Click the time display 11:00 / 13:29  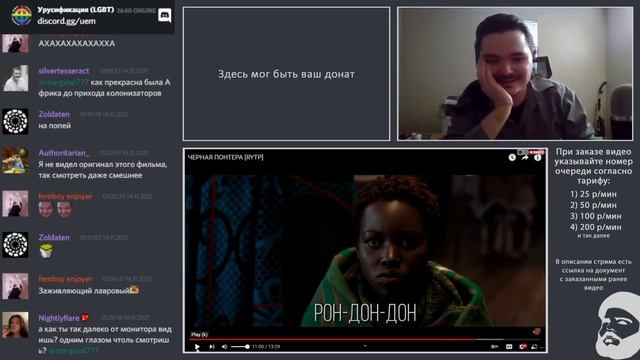click(x=266, y=347)
